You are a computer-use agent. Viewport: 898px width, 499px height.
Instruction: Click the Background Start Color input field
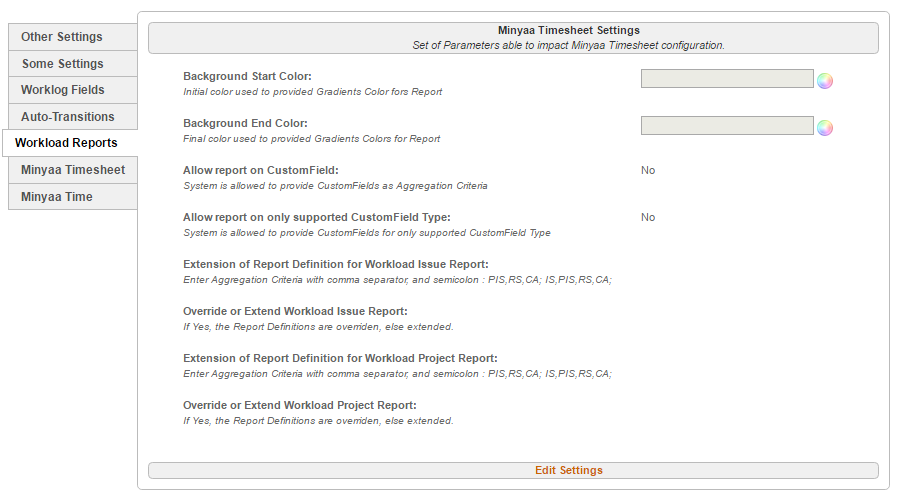coord(727,78)
